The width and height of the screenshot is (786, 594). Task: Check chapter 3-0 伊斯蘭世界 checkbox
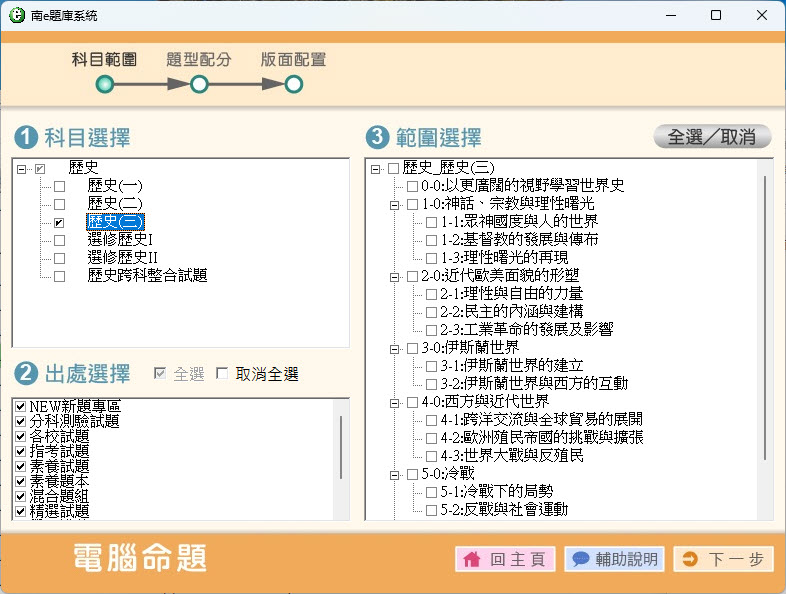[x=413, y=348]
